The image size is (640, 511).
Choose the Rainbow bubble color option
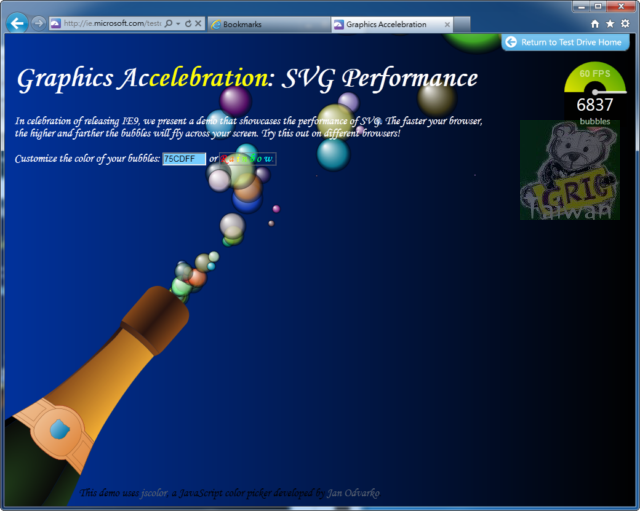[x=248, y=159]
